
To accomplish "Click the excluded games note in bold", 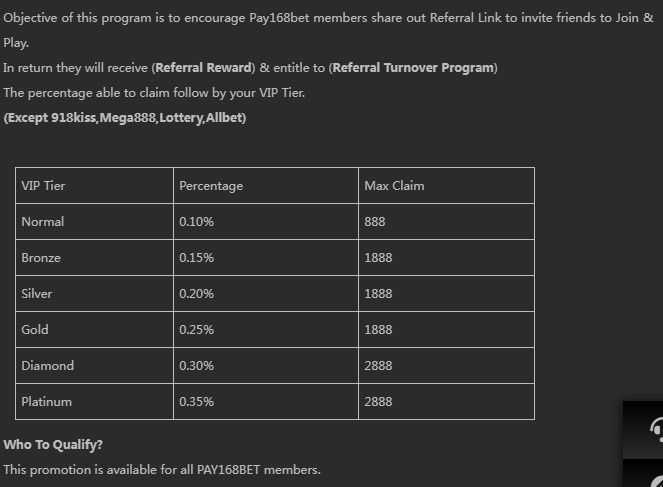I will (125, 118).
